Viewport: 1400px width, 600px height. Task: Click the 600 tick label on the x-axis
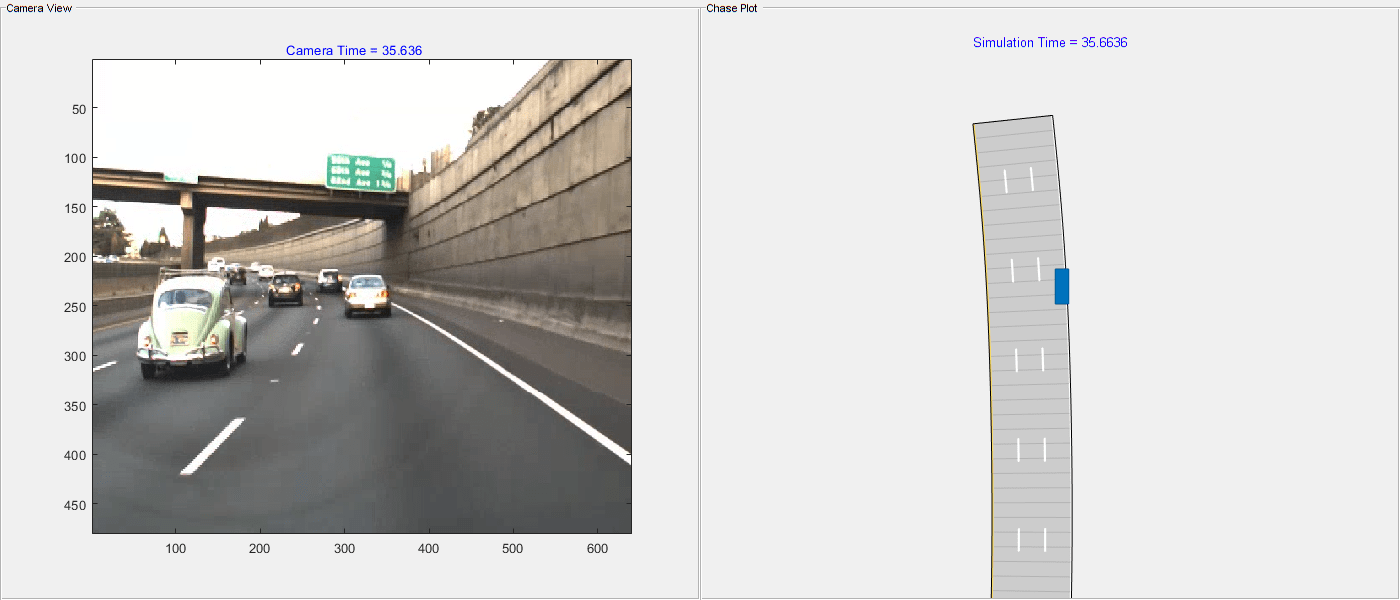[x=597, y=548]
